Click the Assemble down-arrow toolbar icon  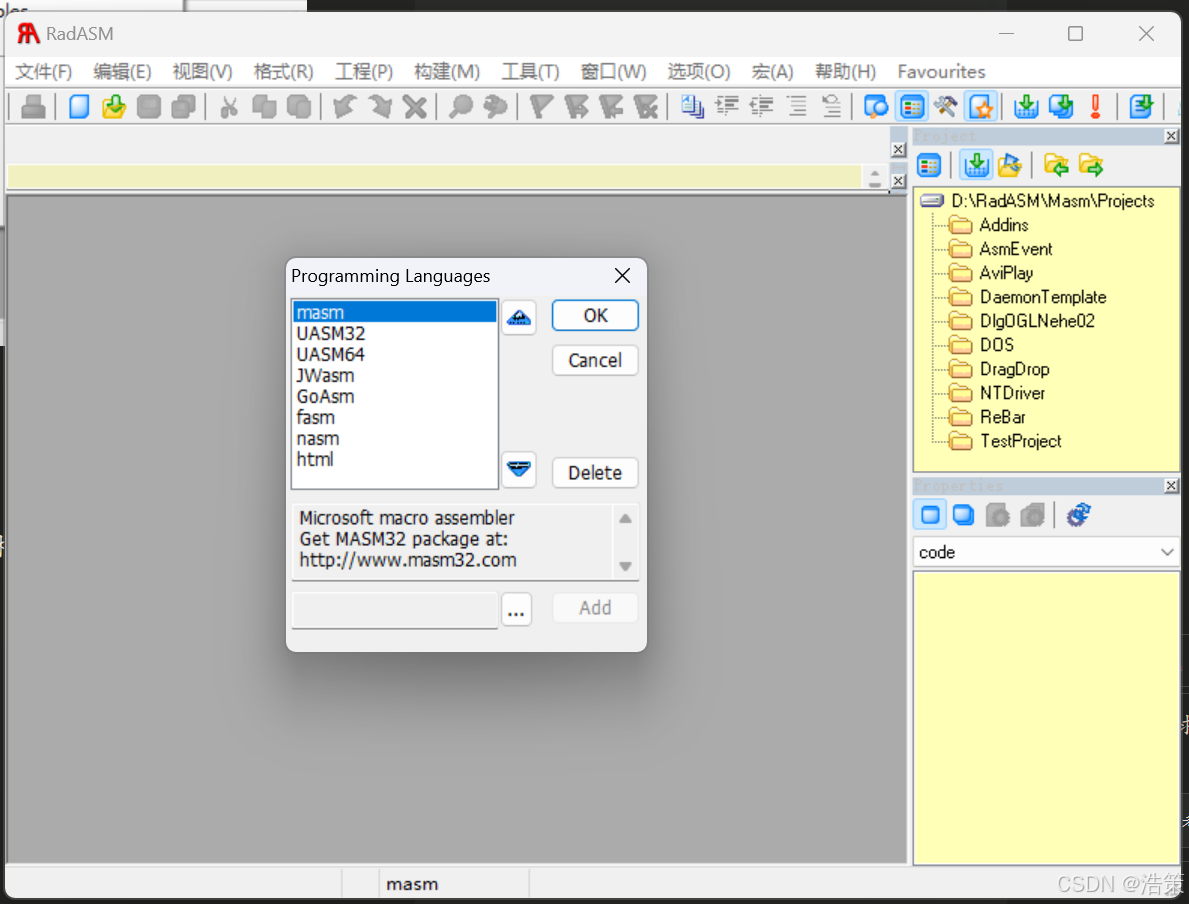click(1026, 107)
